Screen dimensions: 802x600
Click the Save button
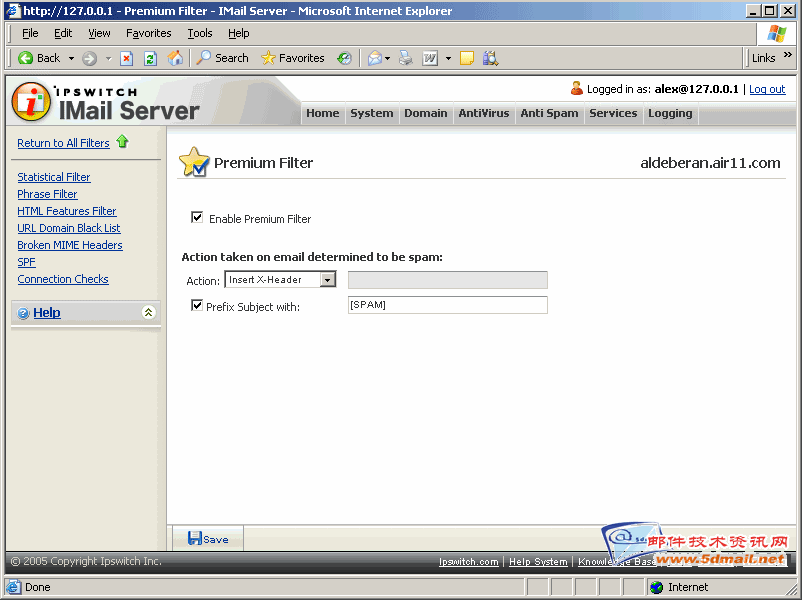tap(208, 539)
